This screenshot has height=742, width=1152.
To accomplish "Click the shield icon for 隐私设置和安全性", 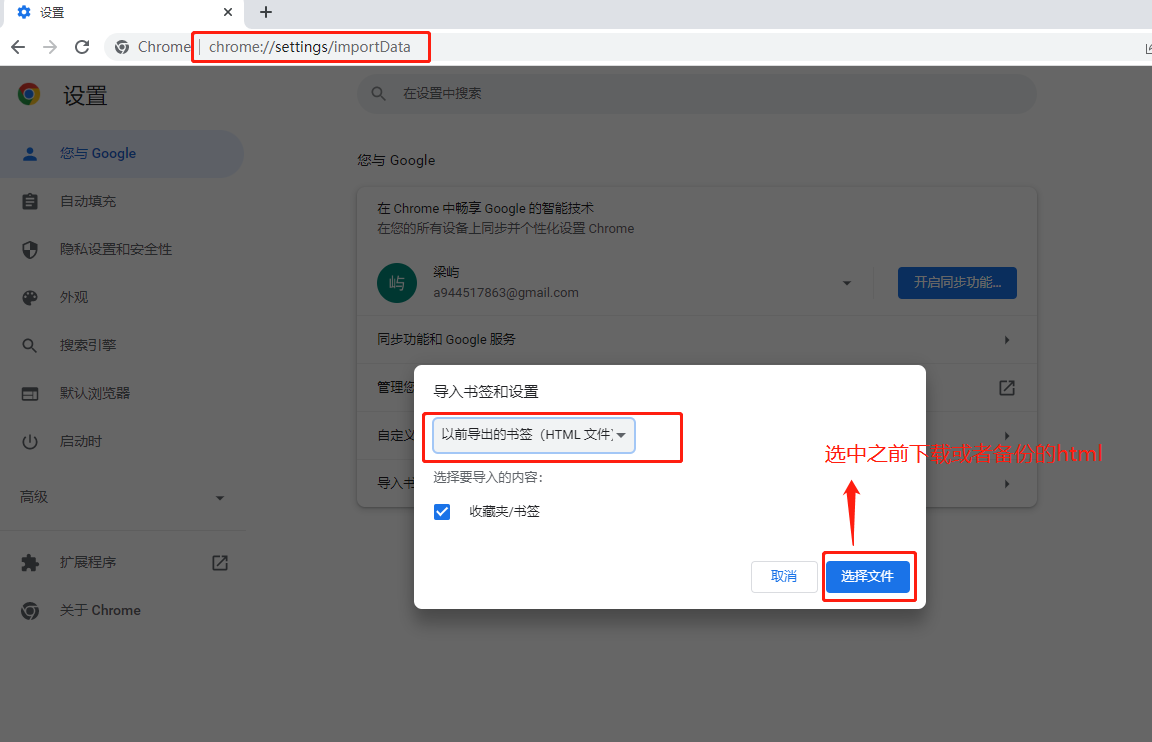I will coord(30,250).
